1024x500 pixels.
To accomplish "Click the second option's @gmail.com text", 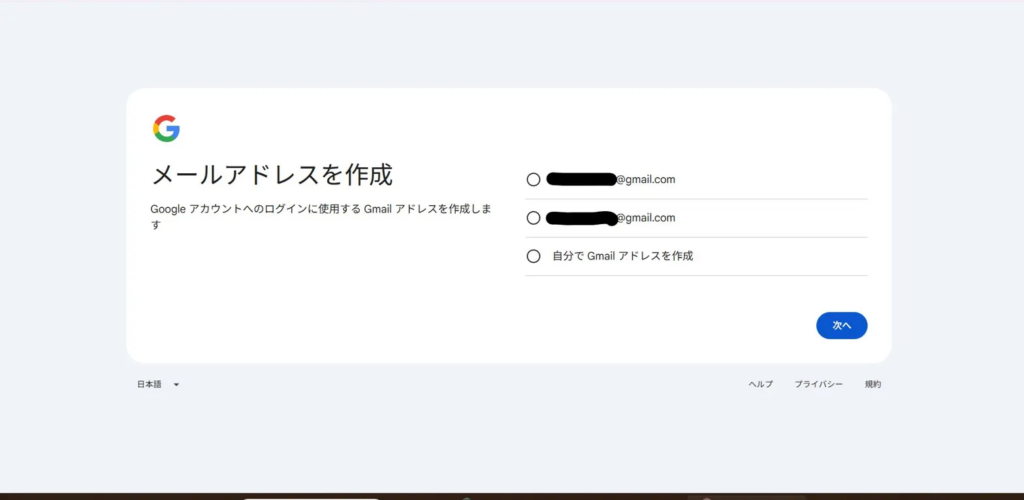I will [x=646, y=218].
